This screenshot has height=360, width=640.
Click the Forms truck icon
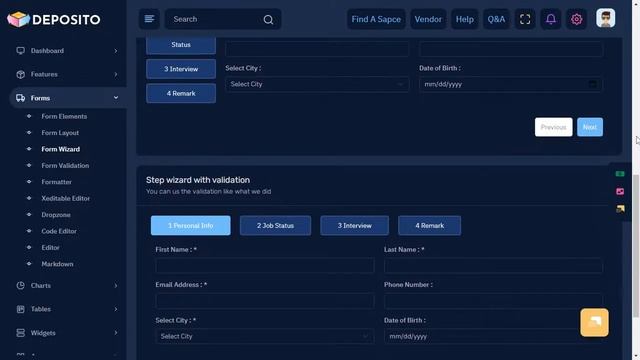tap(20, 98)
